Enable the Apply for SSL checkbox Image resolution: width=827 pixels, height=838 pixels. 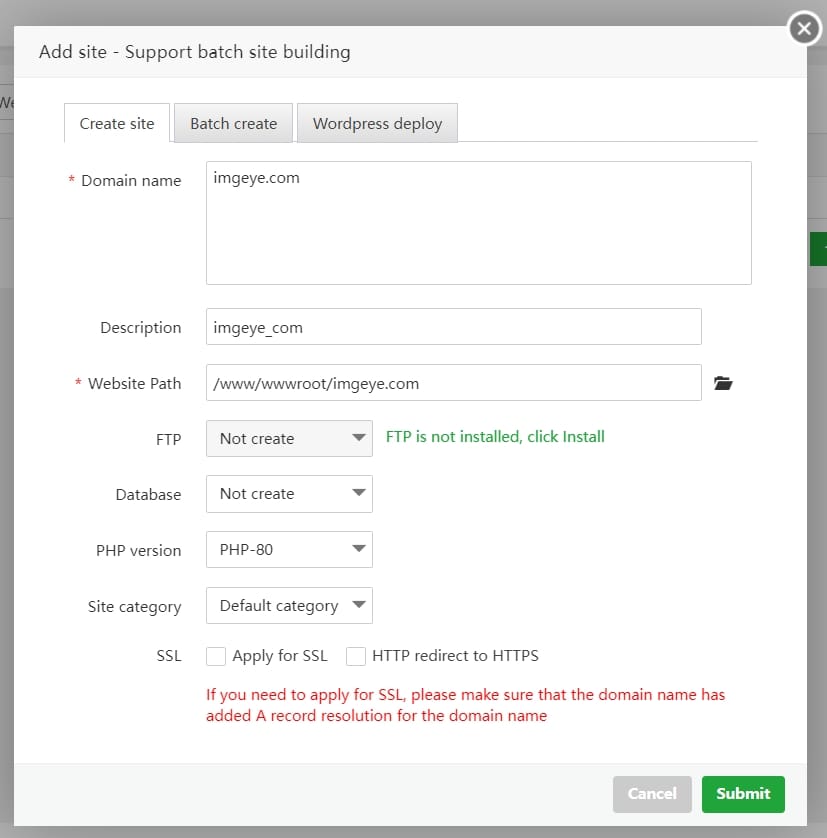(x=216, y=656)
